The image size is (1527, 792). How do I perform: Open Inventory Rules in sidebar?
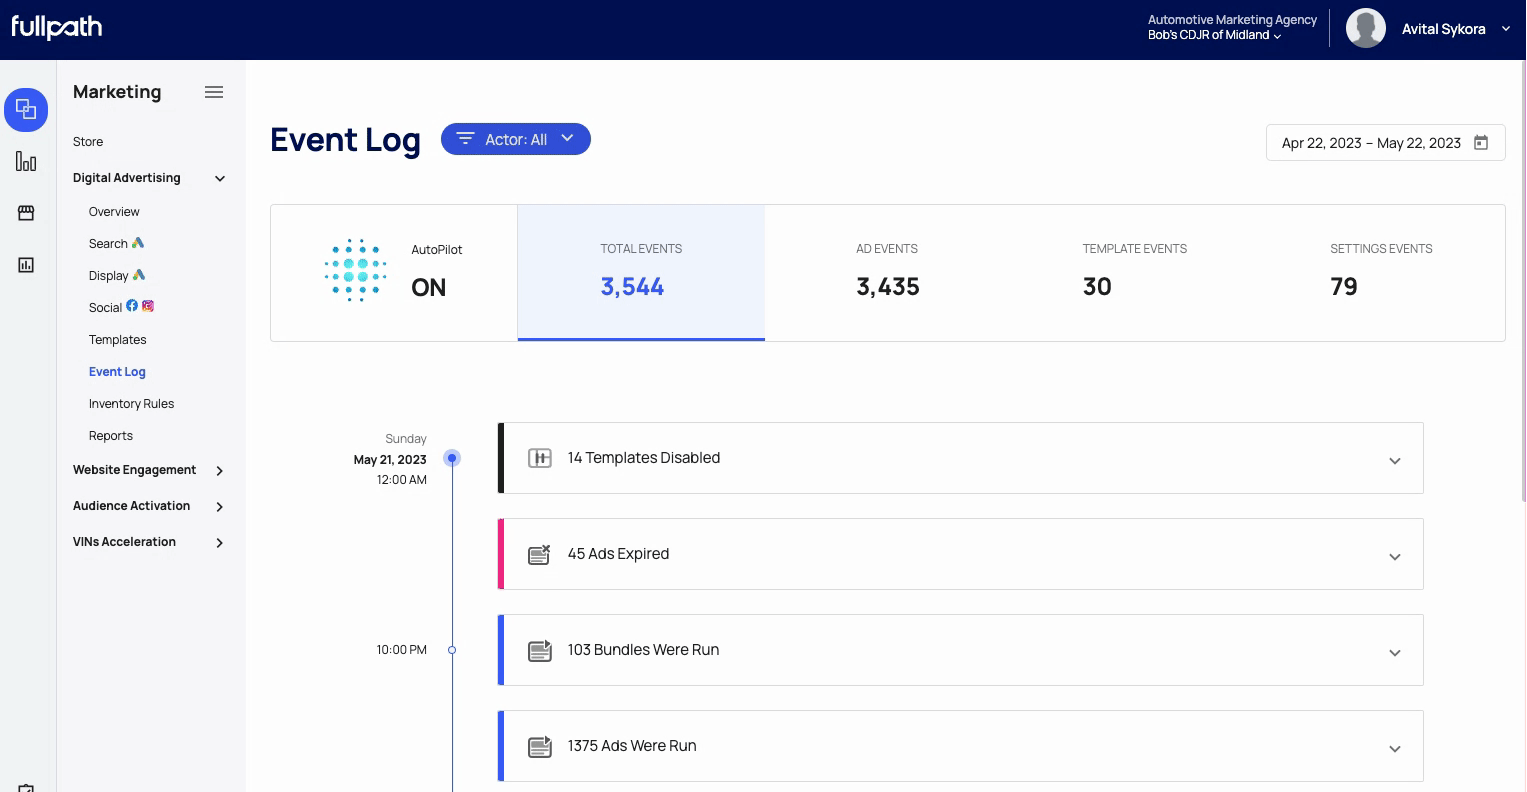tap(131, 404)
